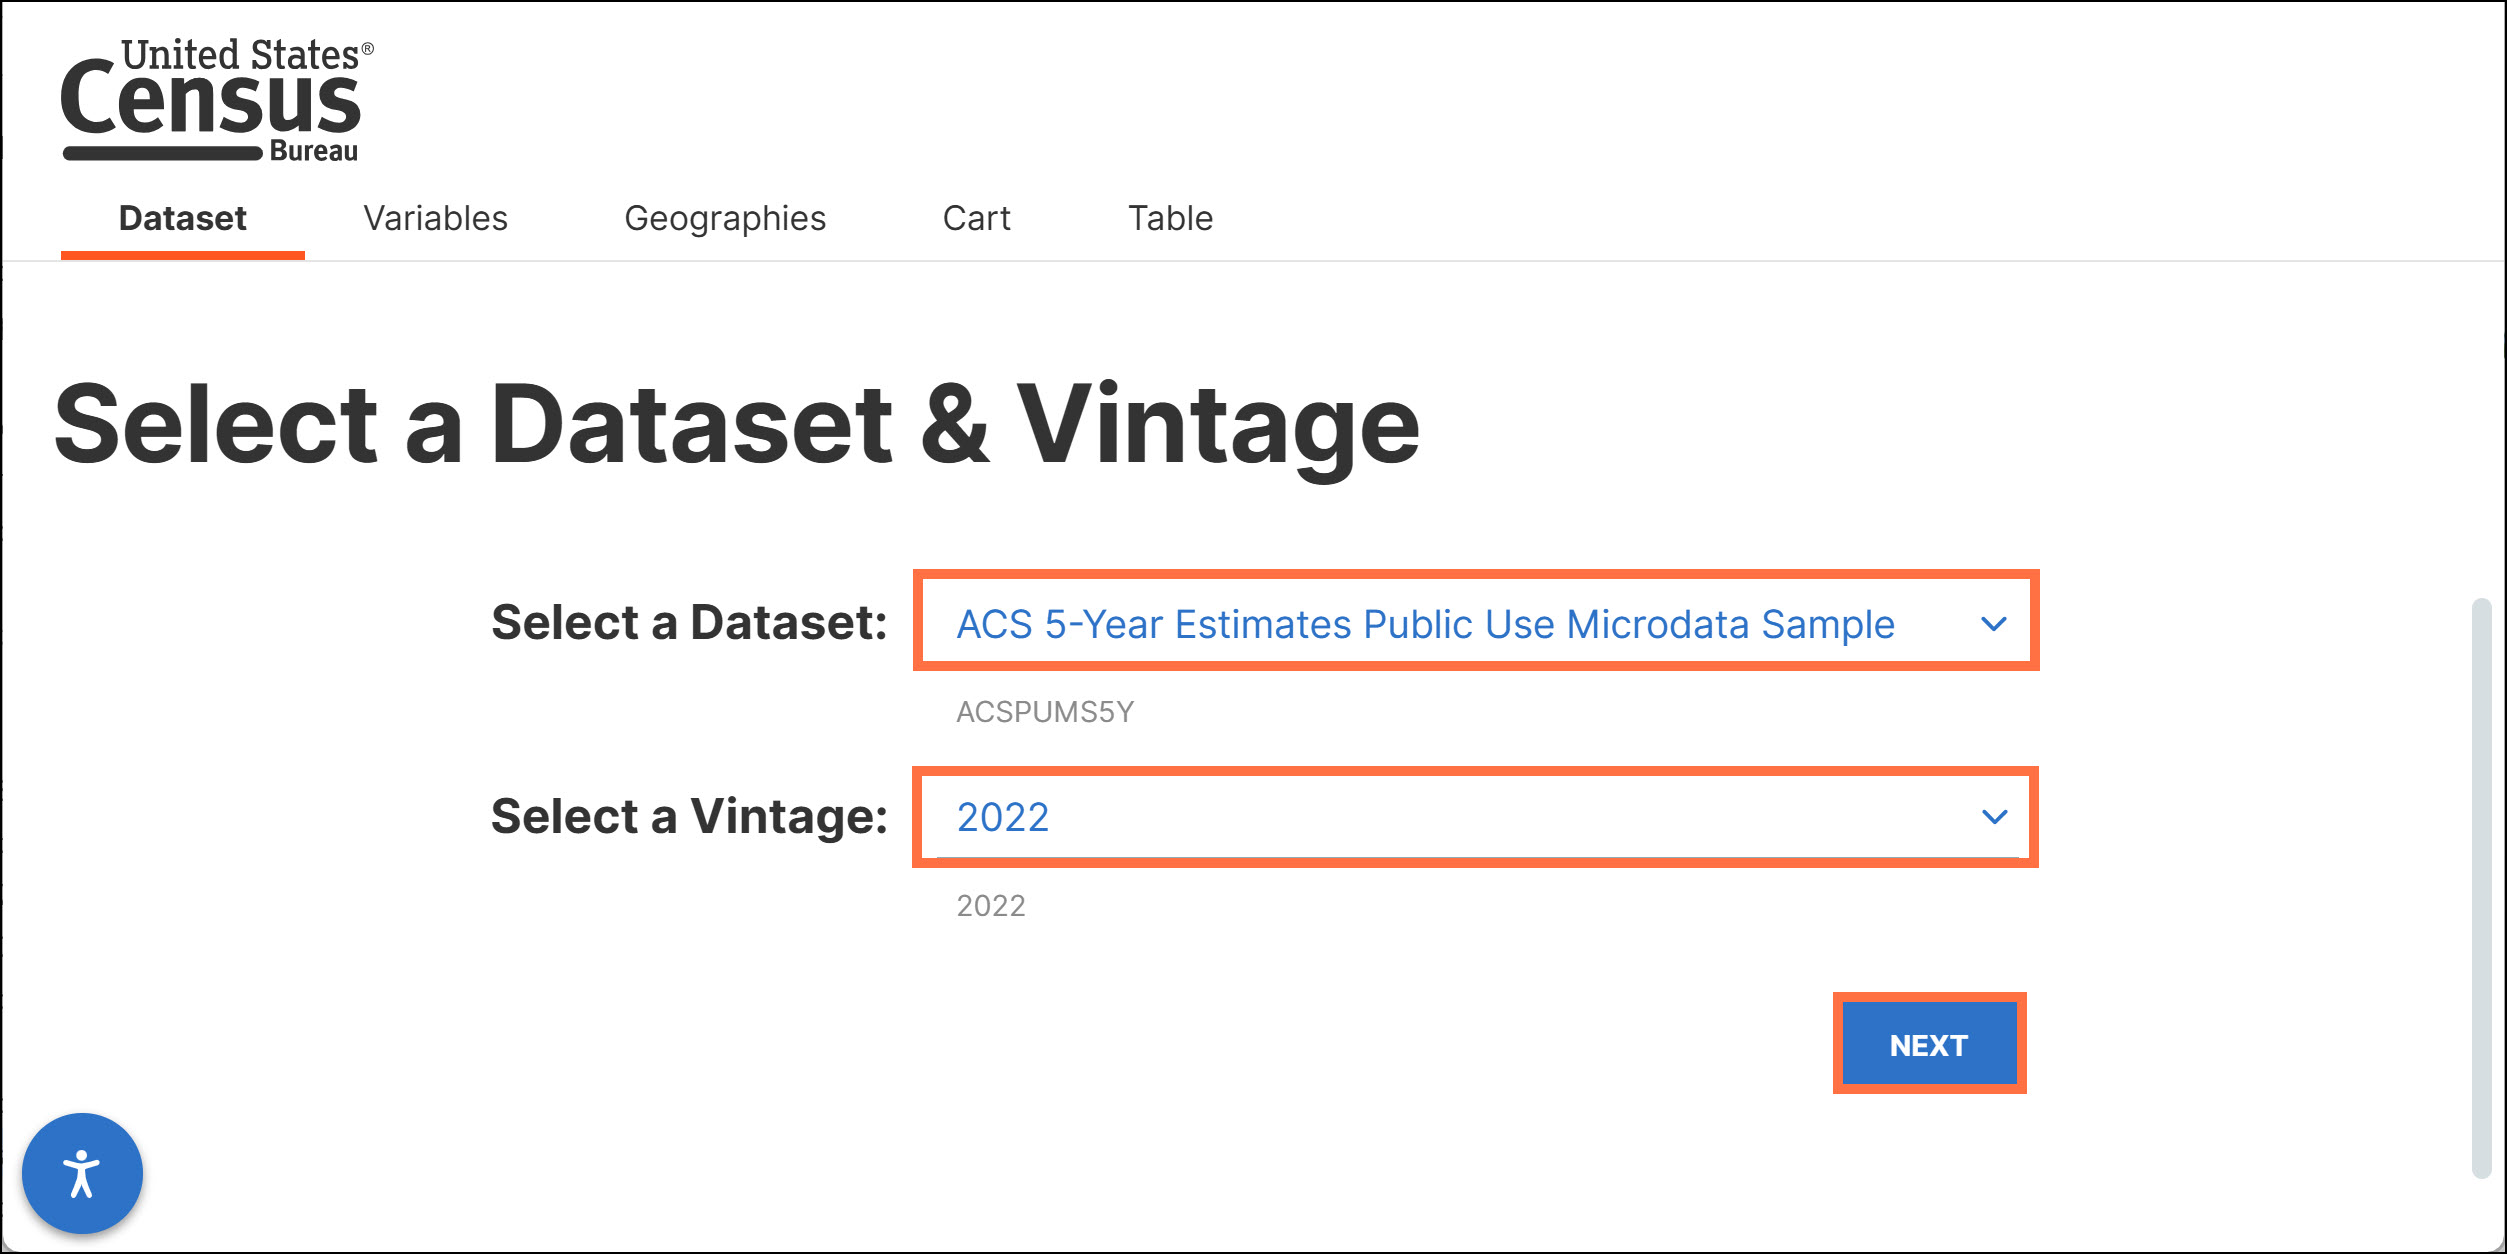Click the 2022 vintage value text
2507x1254 pixels.
(x=1003, y=816)
